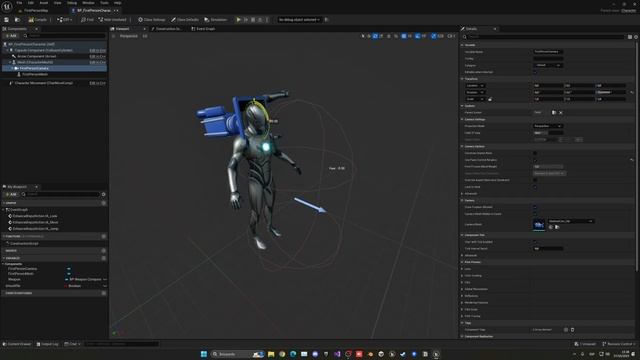Viewport: 640px width, 360px height.
Task: Add new function with plus icon
Action: (x=104, y=236)
